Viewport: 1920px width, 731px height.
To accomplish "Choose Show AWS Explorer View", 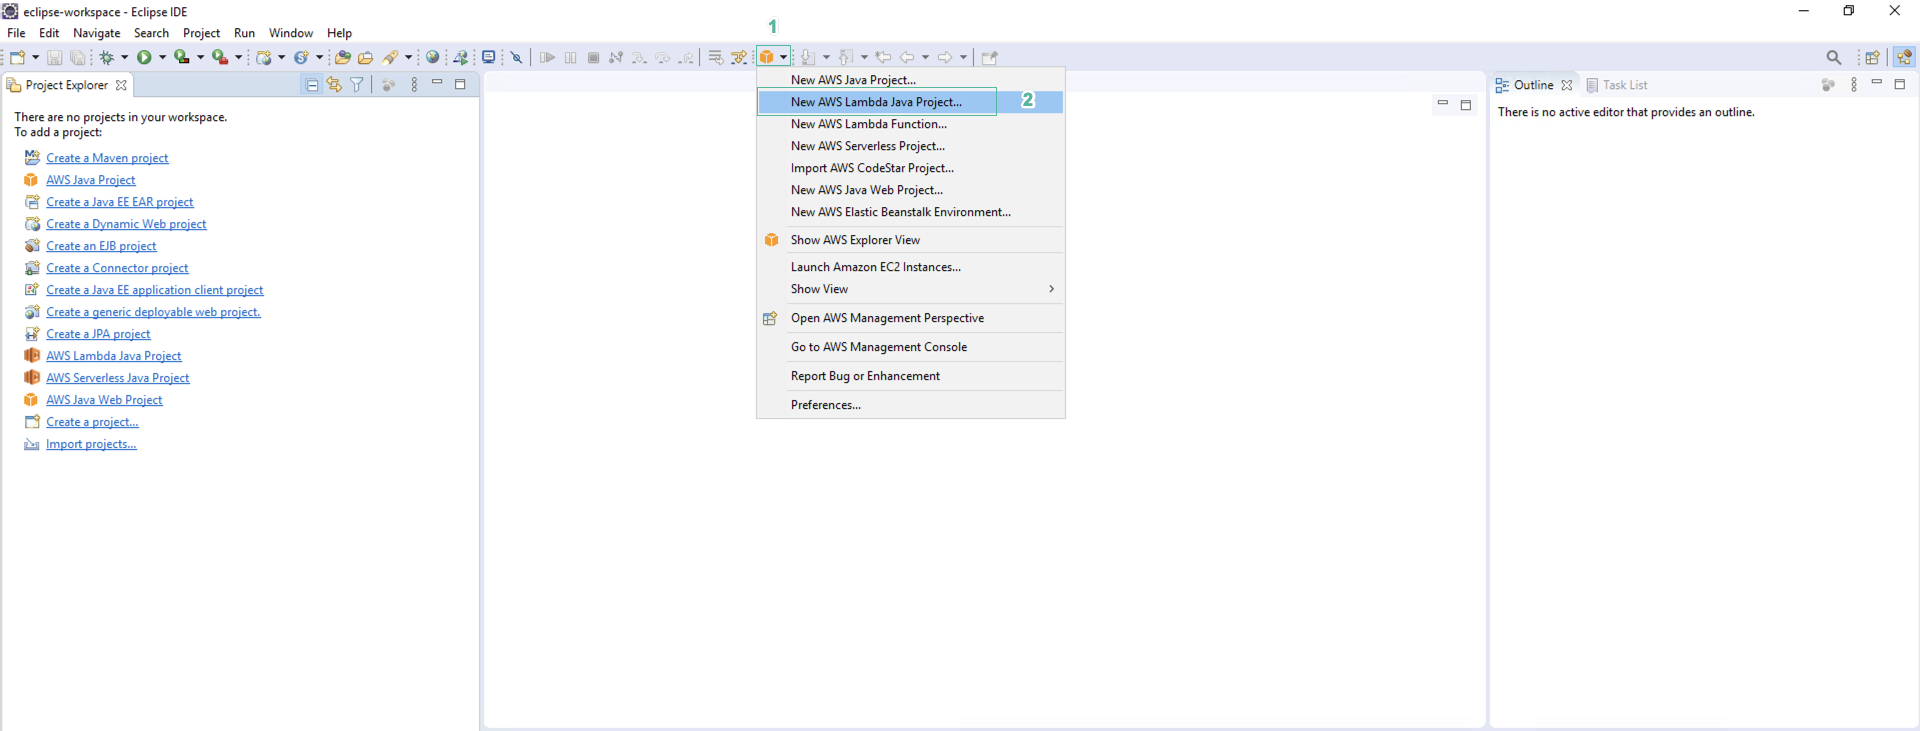I will coord(911,240).
